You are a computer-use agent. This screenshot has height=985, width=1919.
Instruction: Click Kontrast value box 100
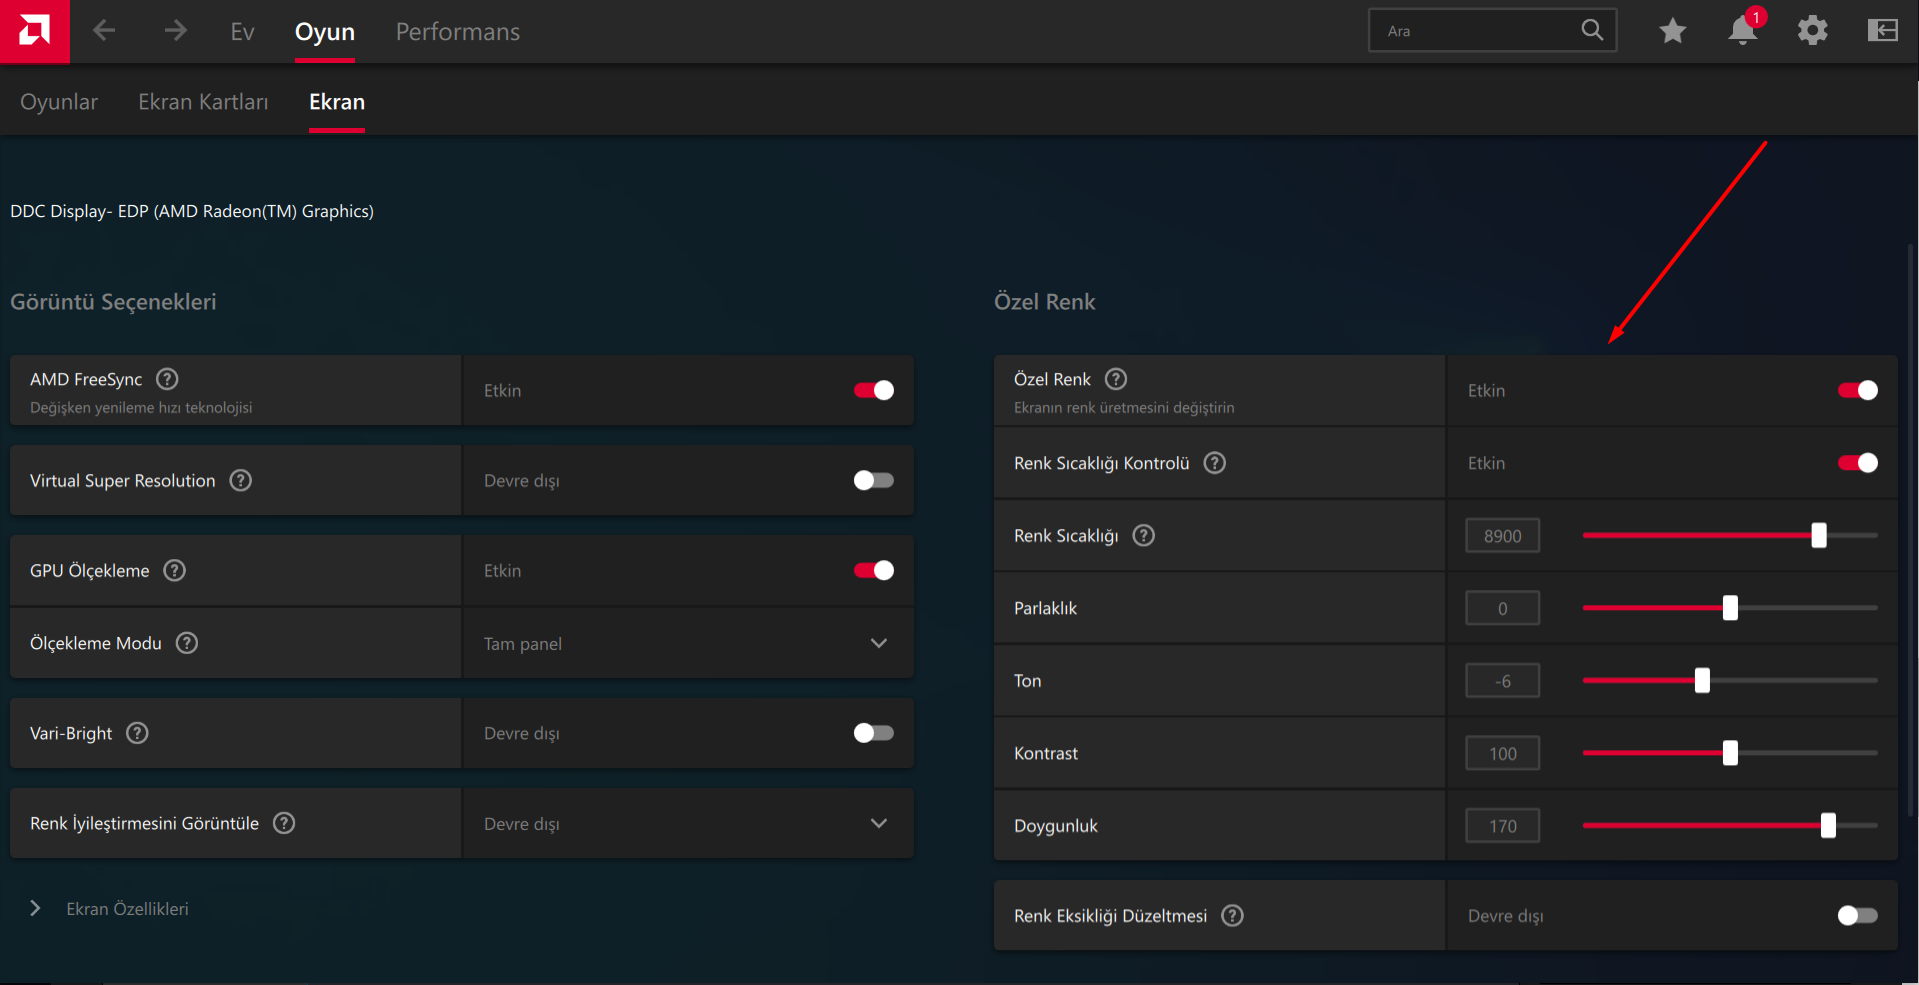1502,753
